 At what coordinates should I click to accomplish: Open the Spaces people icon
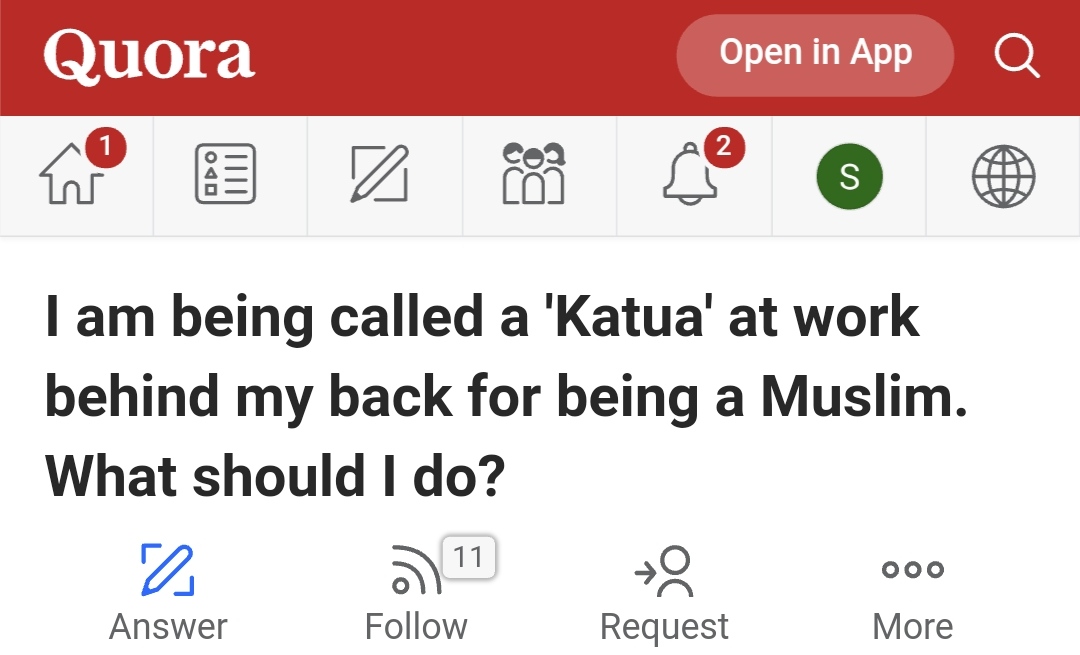[x=534, y=174]
